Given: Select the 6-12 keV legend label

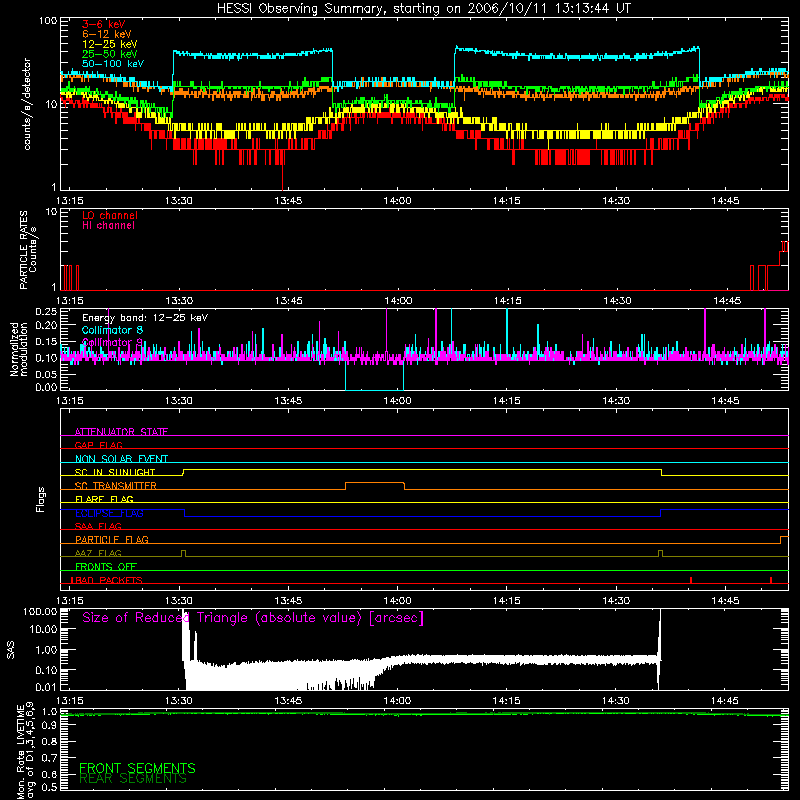Looking at the screenshot, I should point(107,34).
